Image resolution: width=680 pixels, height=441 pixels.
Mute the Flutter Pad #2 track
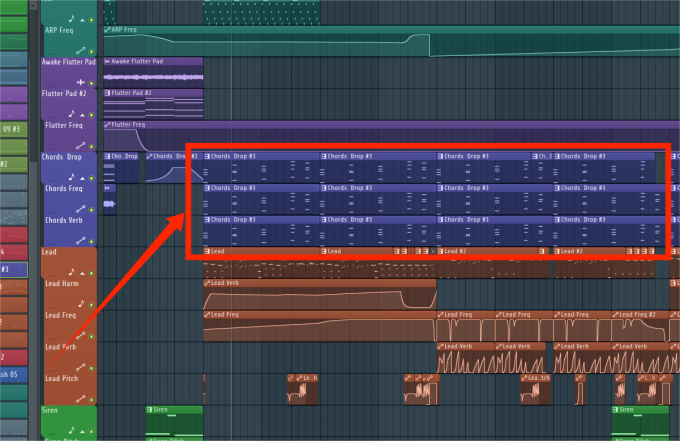tap(92, 115)
